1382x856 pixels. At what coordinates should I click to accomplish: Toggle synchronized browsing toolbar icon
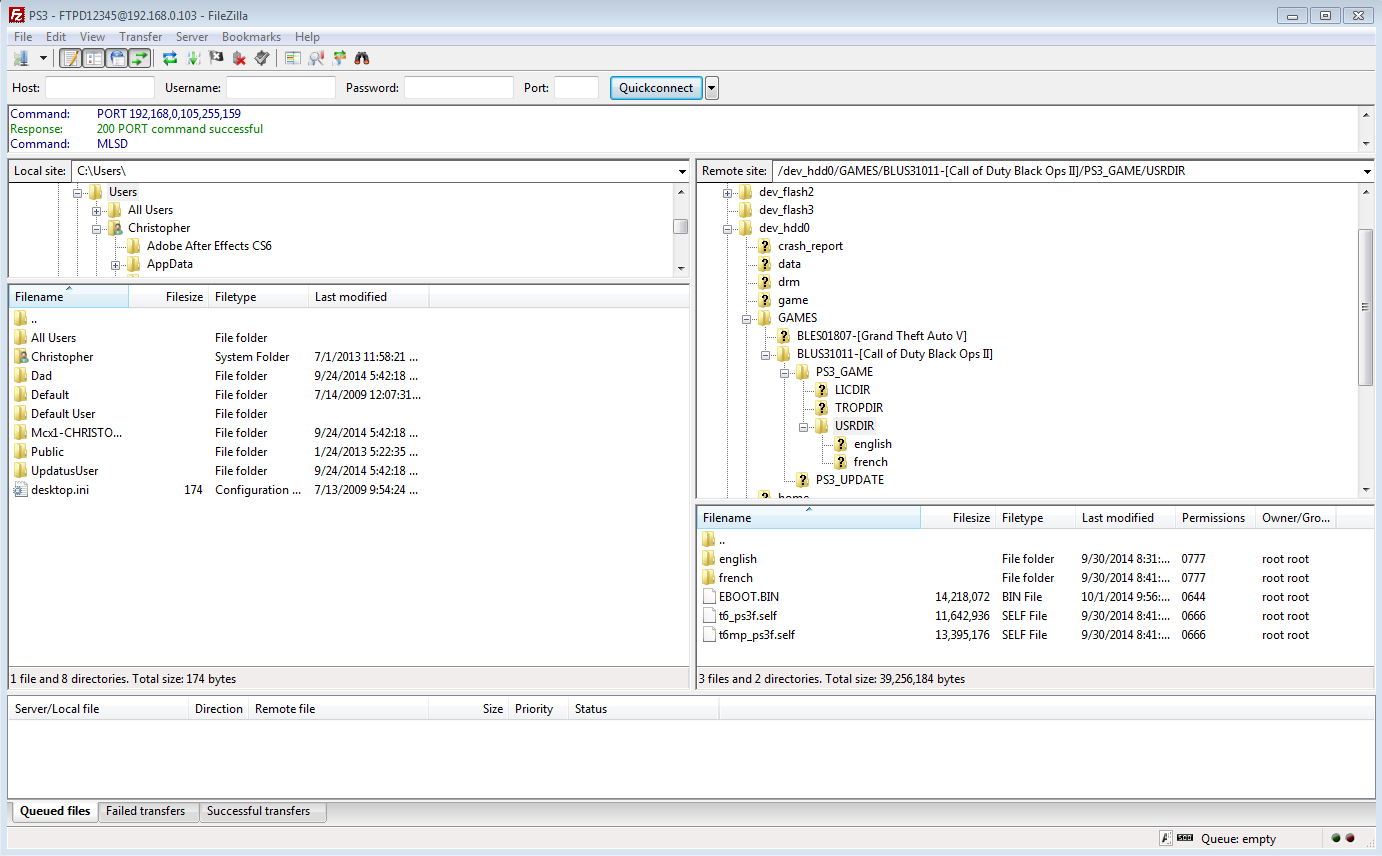point(339,58)
